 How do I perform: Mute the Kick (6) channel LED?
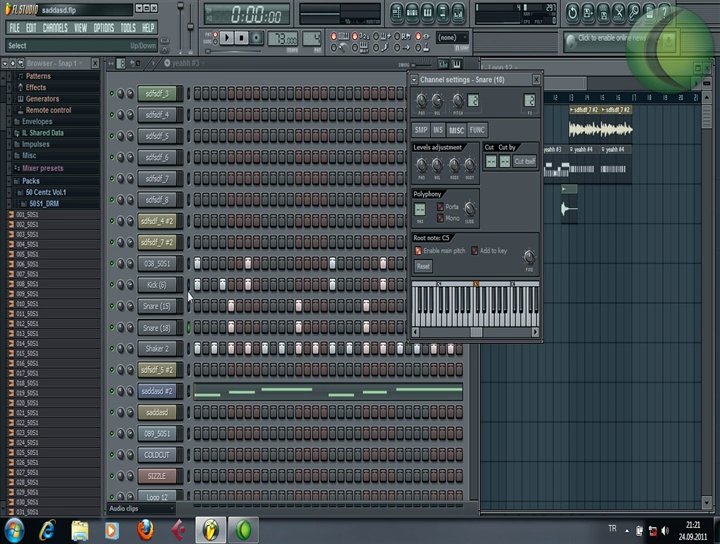click(x=112, y=285)
